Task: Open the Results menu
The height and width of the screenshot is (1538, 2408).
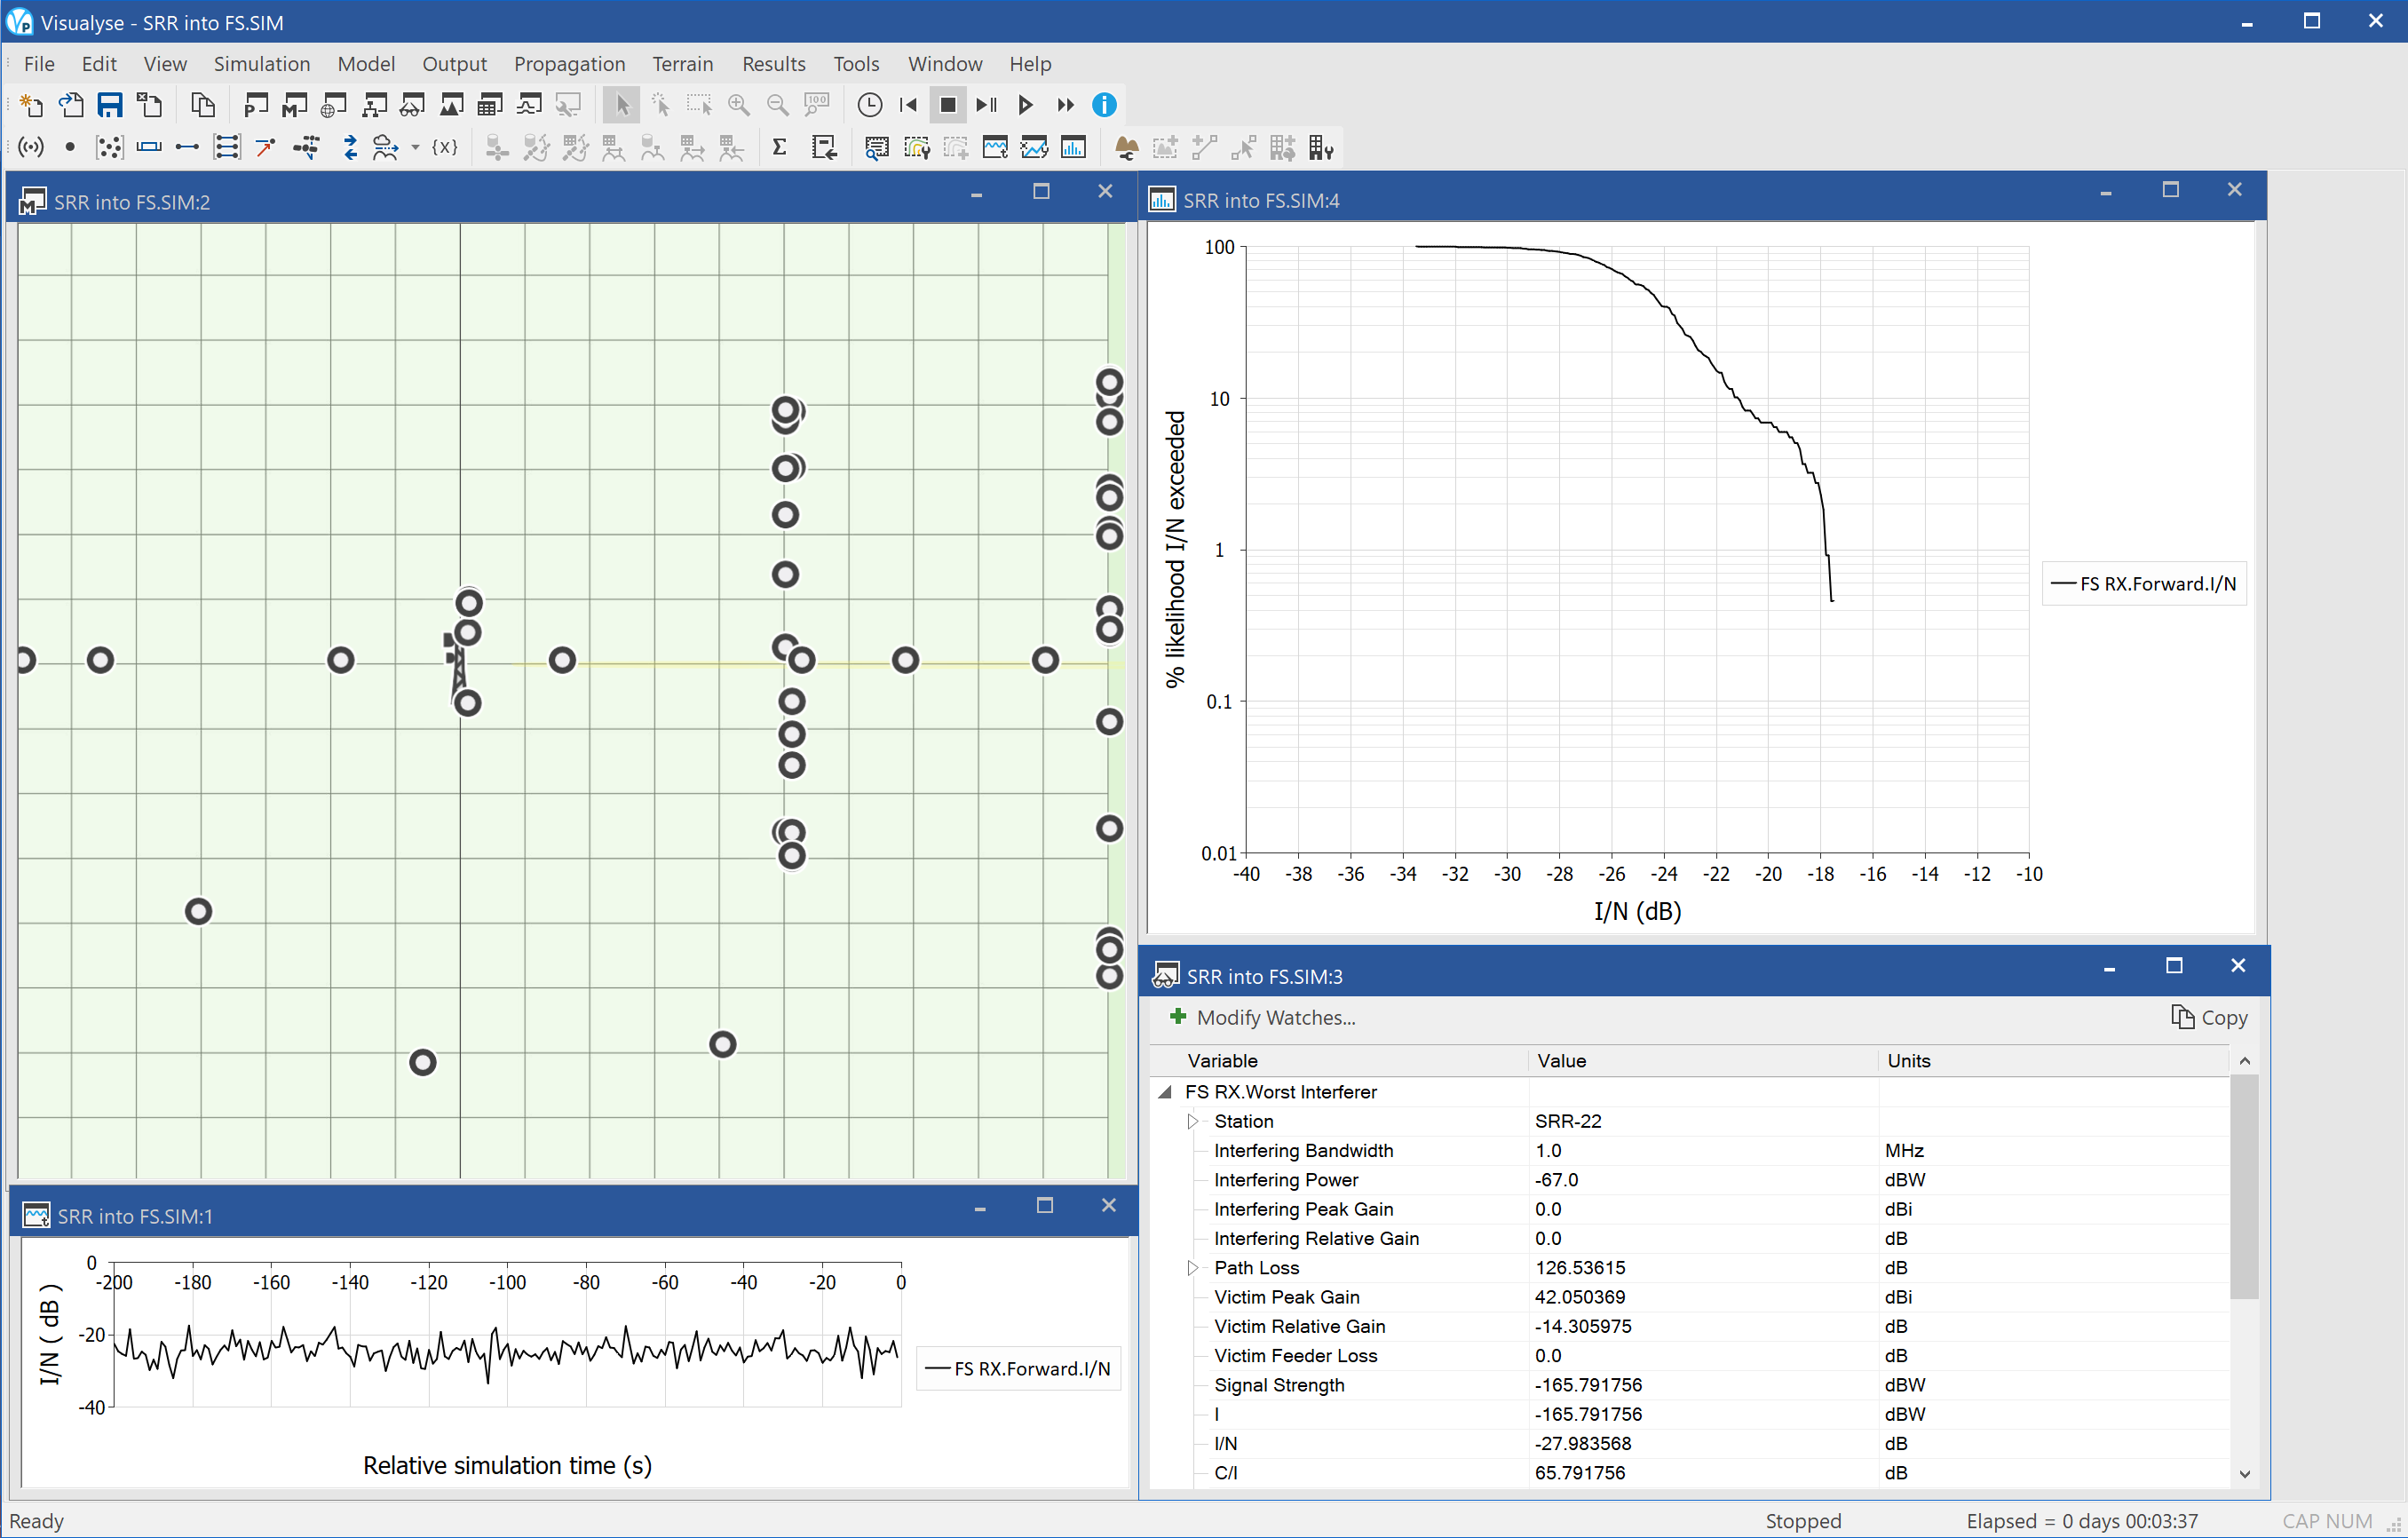Action: click(773, 64)
